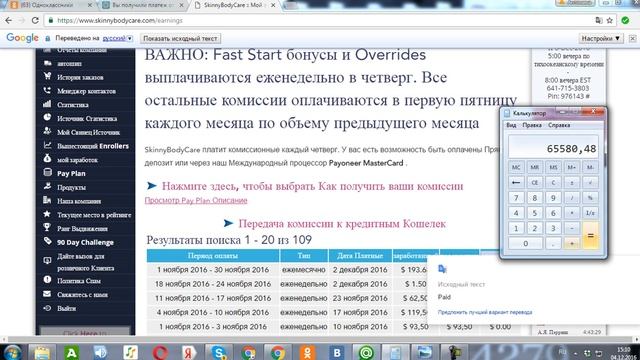Click the backspace arrow in Calculator
The width and height of the screenshot is (640, 360).
(516, 182)
